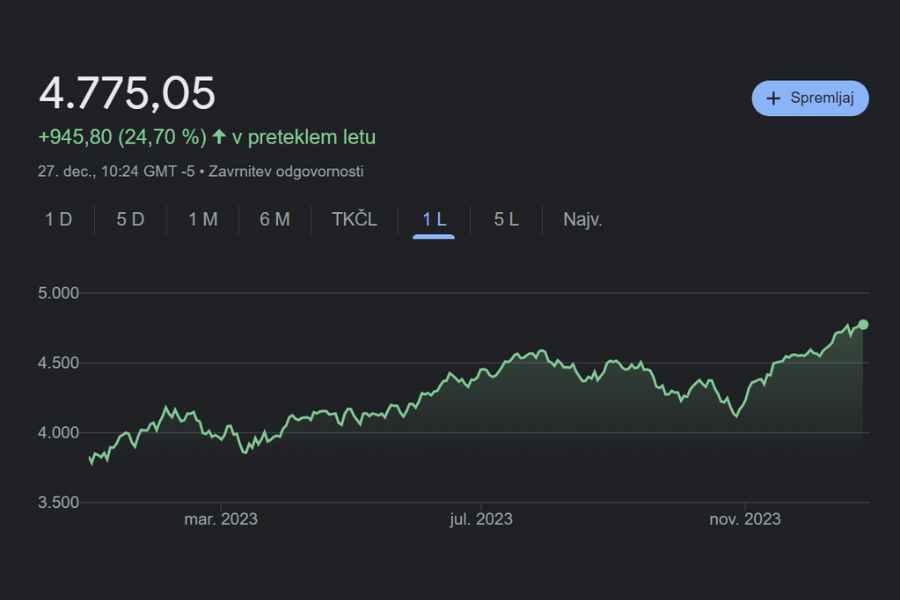Viewport: 900px width, 600px height.
Task: Select the TKČL year-to-date tab
Action: [x=352, y=219]
